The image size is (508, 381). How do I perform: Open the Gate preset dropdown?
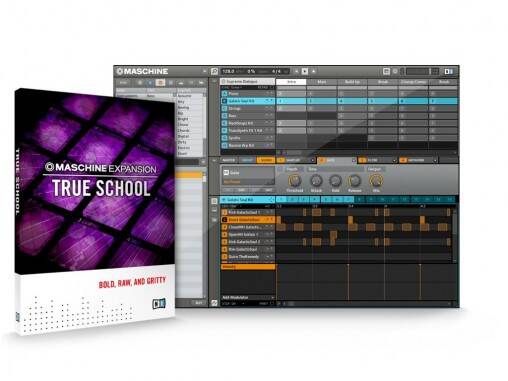click(x=247, y=182)
